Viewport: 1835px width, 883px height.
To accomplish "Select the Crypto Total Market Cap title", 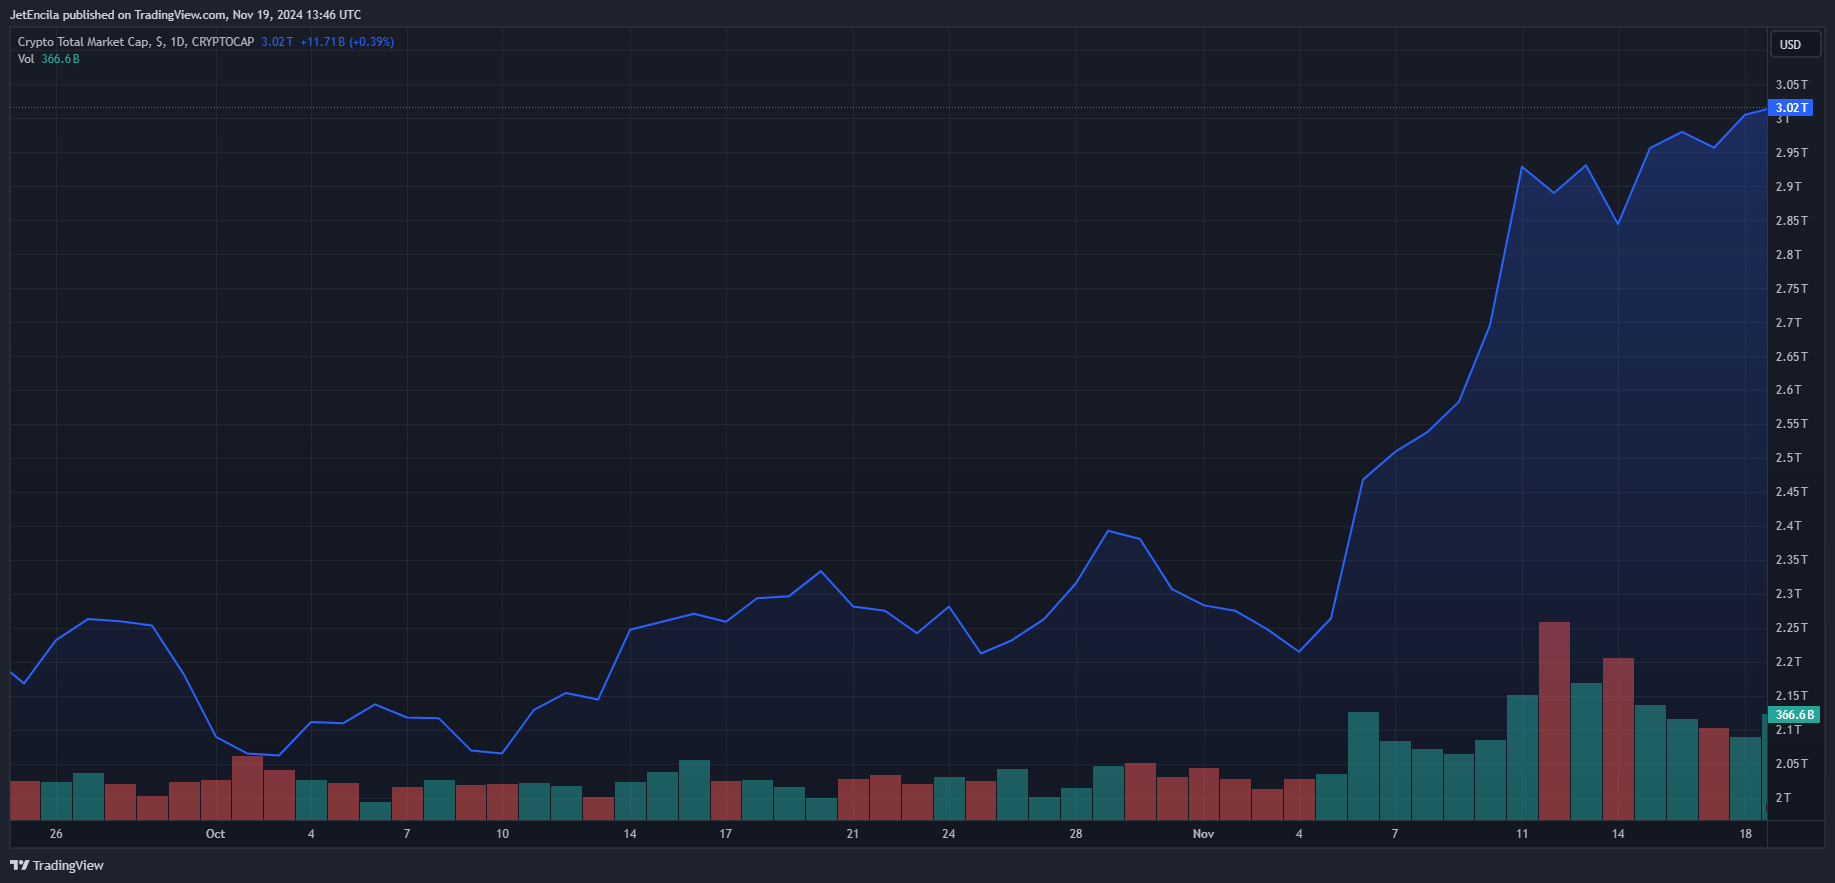I will 84,42.
